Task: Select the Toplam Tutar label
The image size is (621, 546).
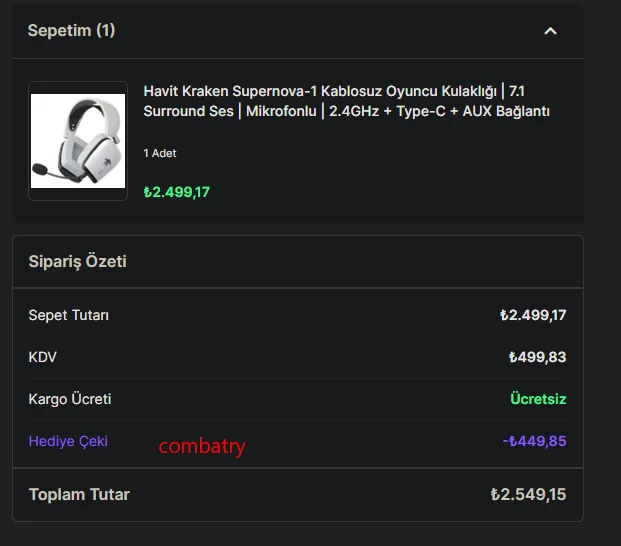Action: pos(79,494)
